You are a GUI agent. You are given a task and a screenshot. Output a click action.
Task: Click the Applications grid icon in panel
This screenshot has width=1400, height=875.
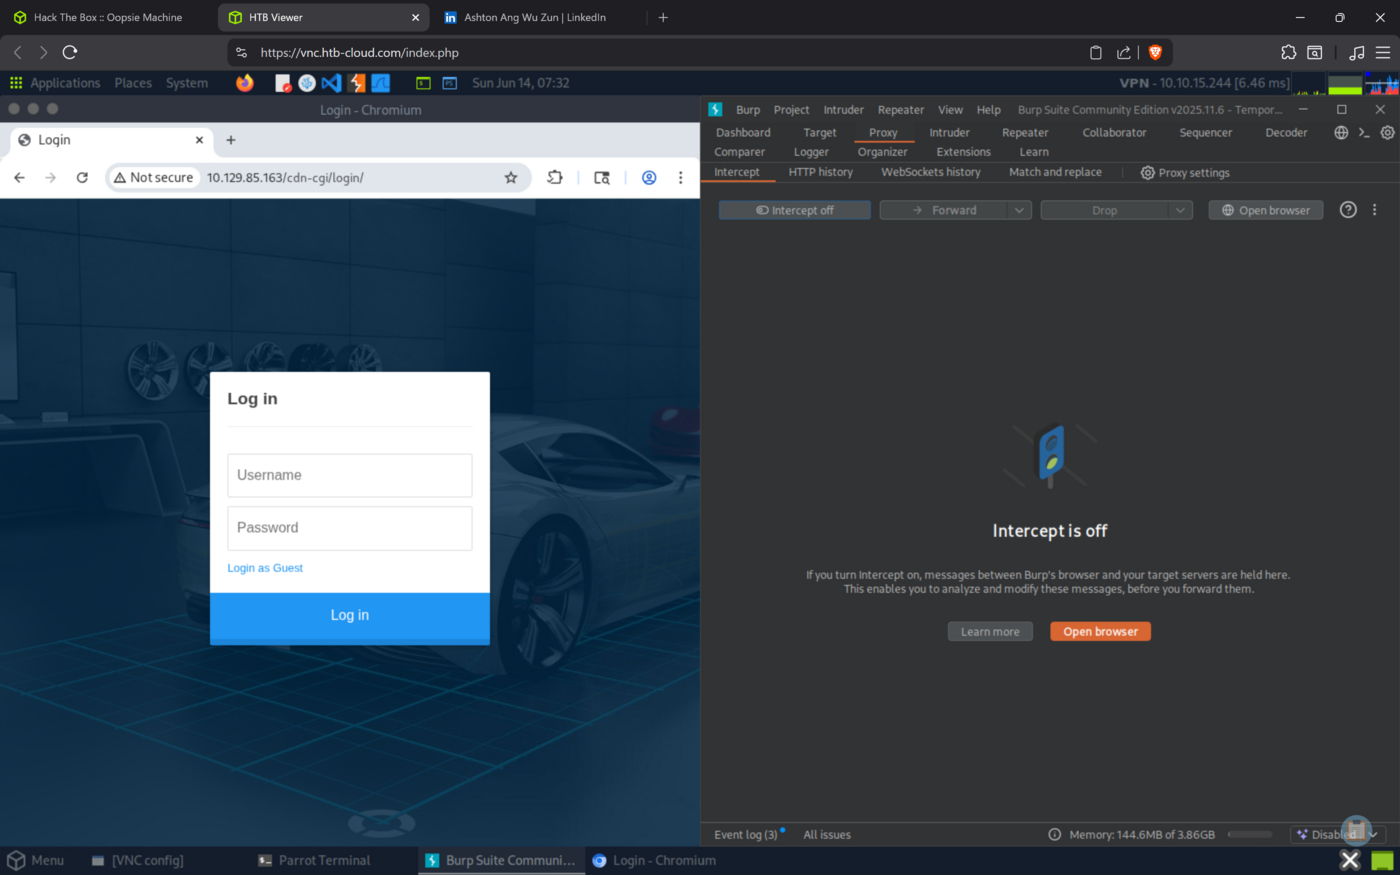tap(16, 83)
